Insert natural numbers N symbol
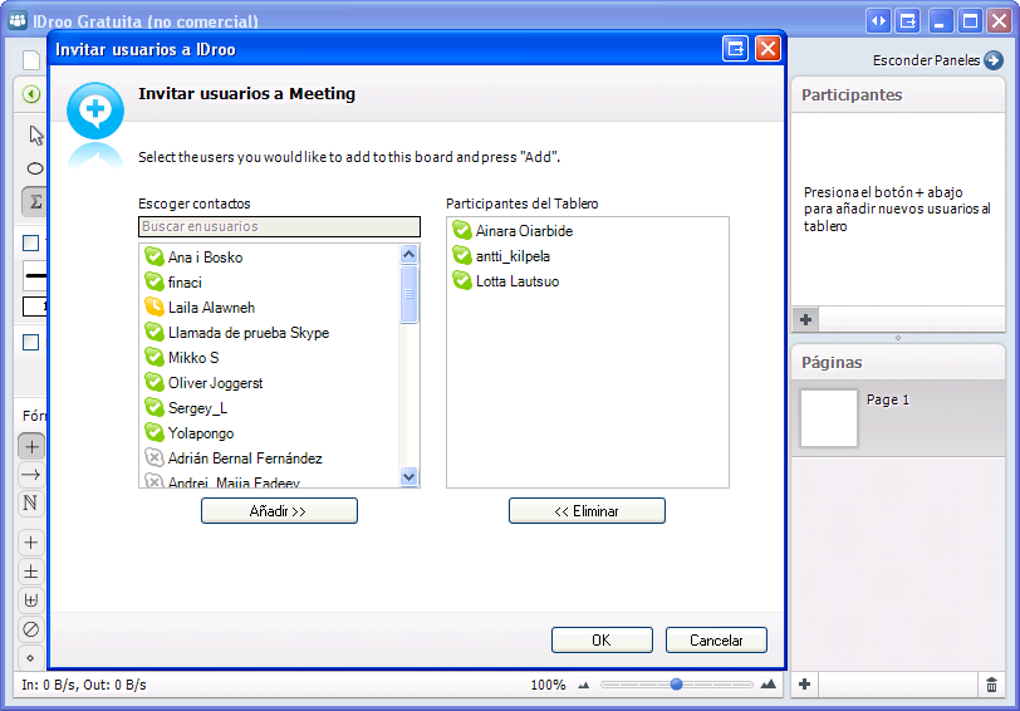The width and height of the screenshot is (1020, 711). click(31, 503)
